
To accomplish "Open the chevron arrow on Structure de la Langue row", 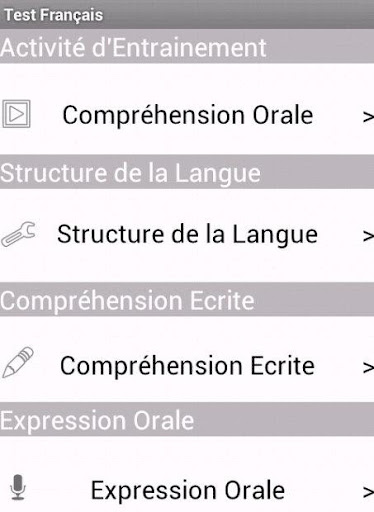I will [x=368, y=236].
